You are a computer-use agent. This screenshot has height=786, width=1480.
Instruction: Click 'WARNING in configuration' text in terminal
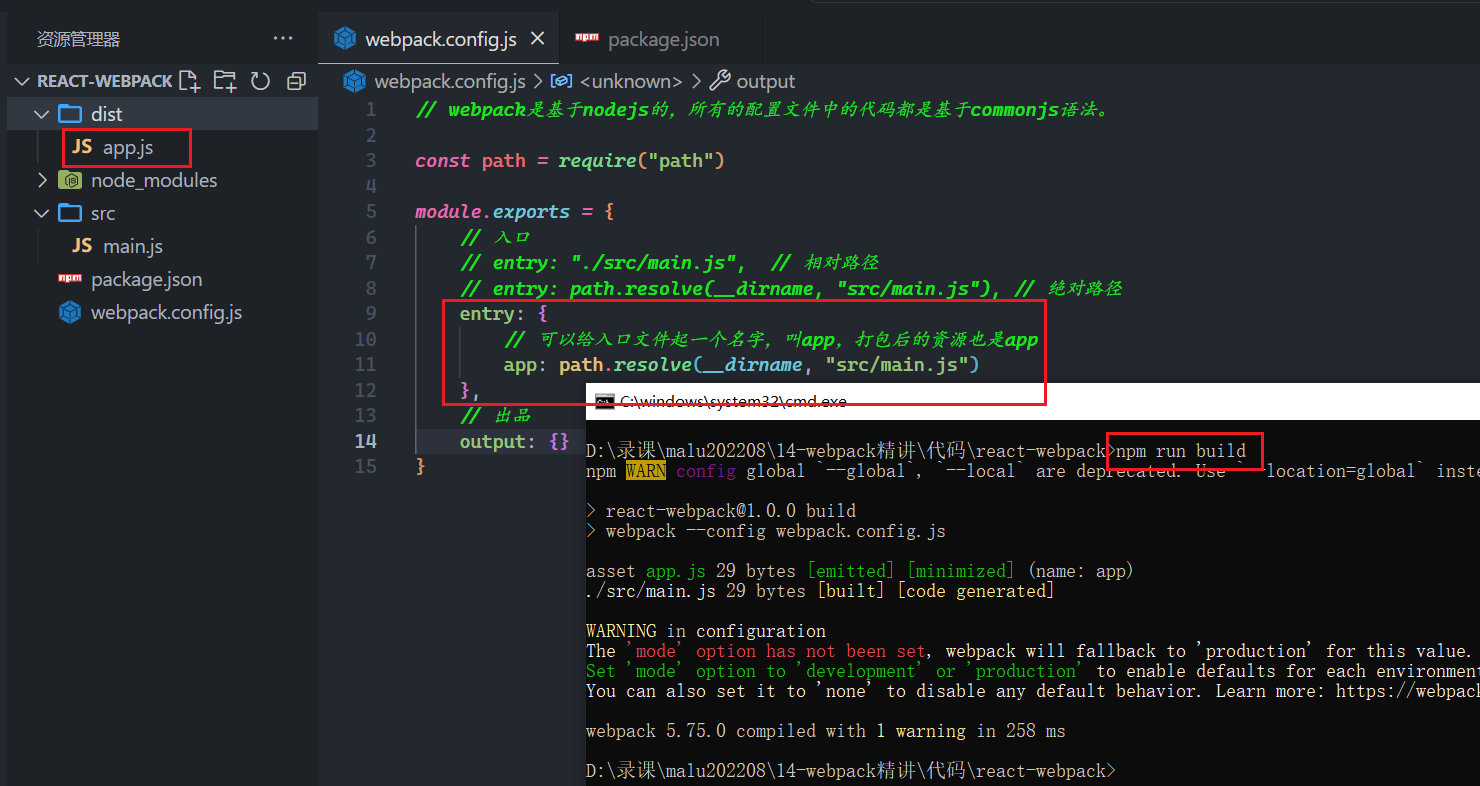click(x=706, y=631)
